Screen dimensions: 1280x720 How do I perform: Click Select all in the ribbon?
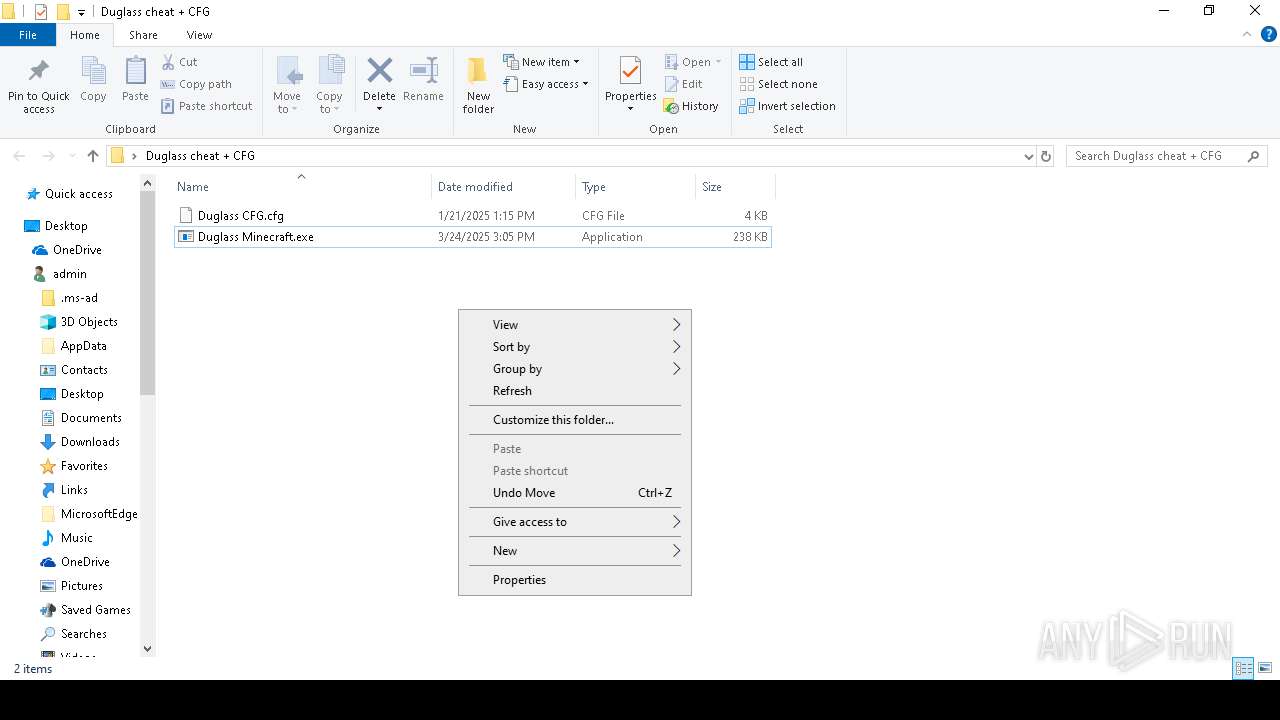pyautogui.click(x=771, y=62)
